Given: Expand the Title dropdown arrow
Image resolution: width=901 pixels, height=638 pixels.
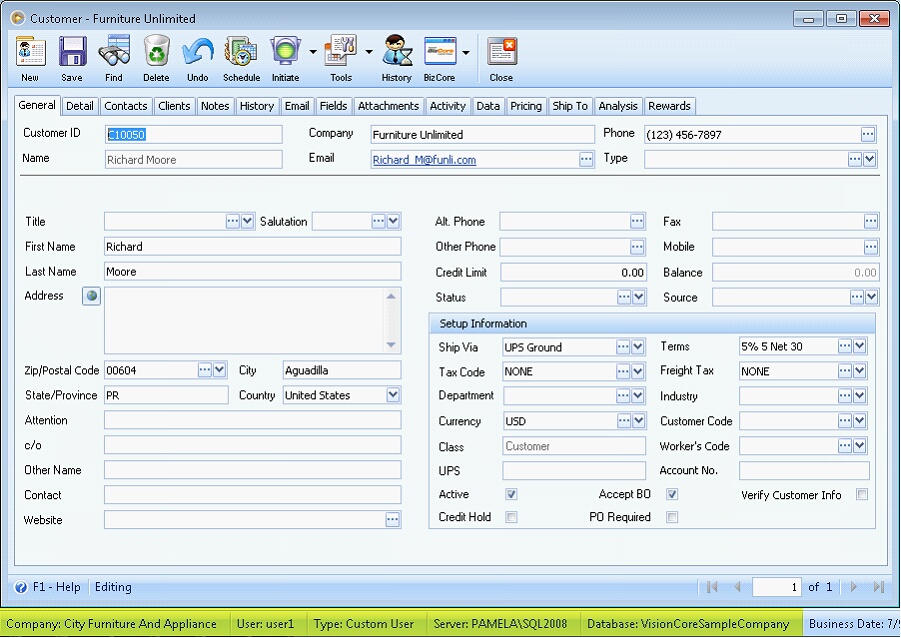Looking at the screenshot, I should 247,221.
